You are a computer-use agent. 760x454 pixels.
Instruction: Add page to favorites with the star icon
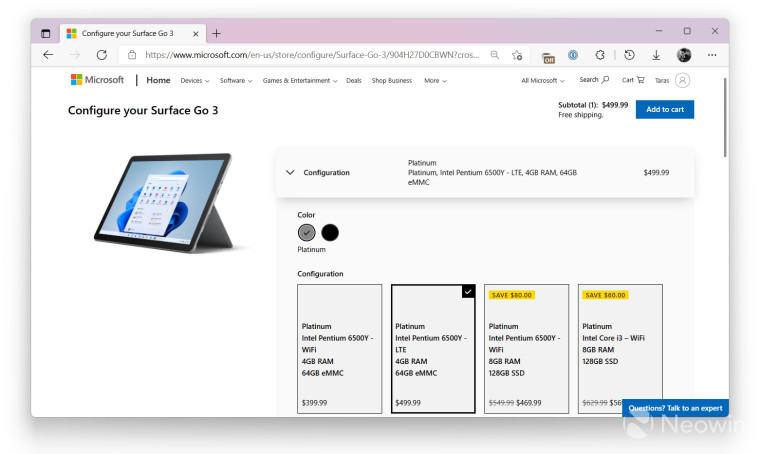coord(517,55)
